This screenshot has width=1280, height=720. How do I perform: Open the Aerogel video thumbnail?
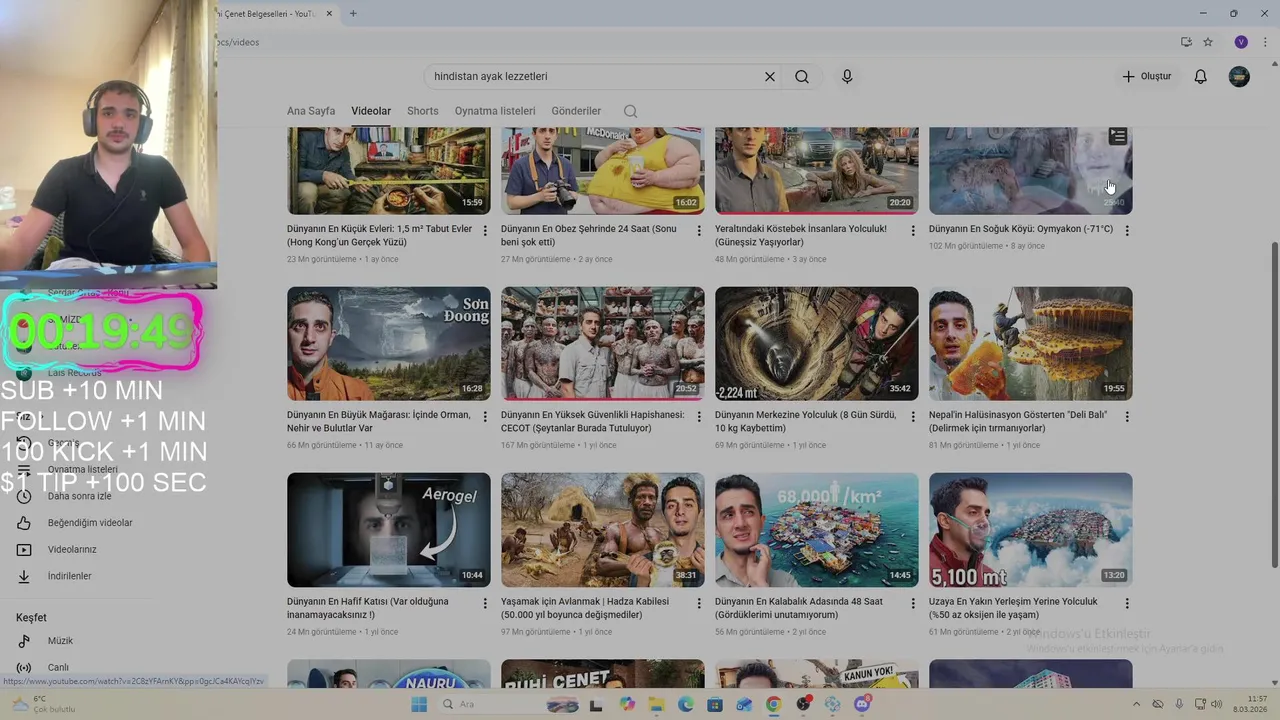click(x=389, y=530)
